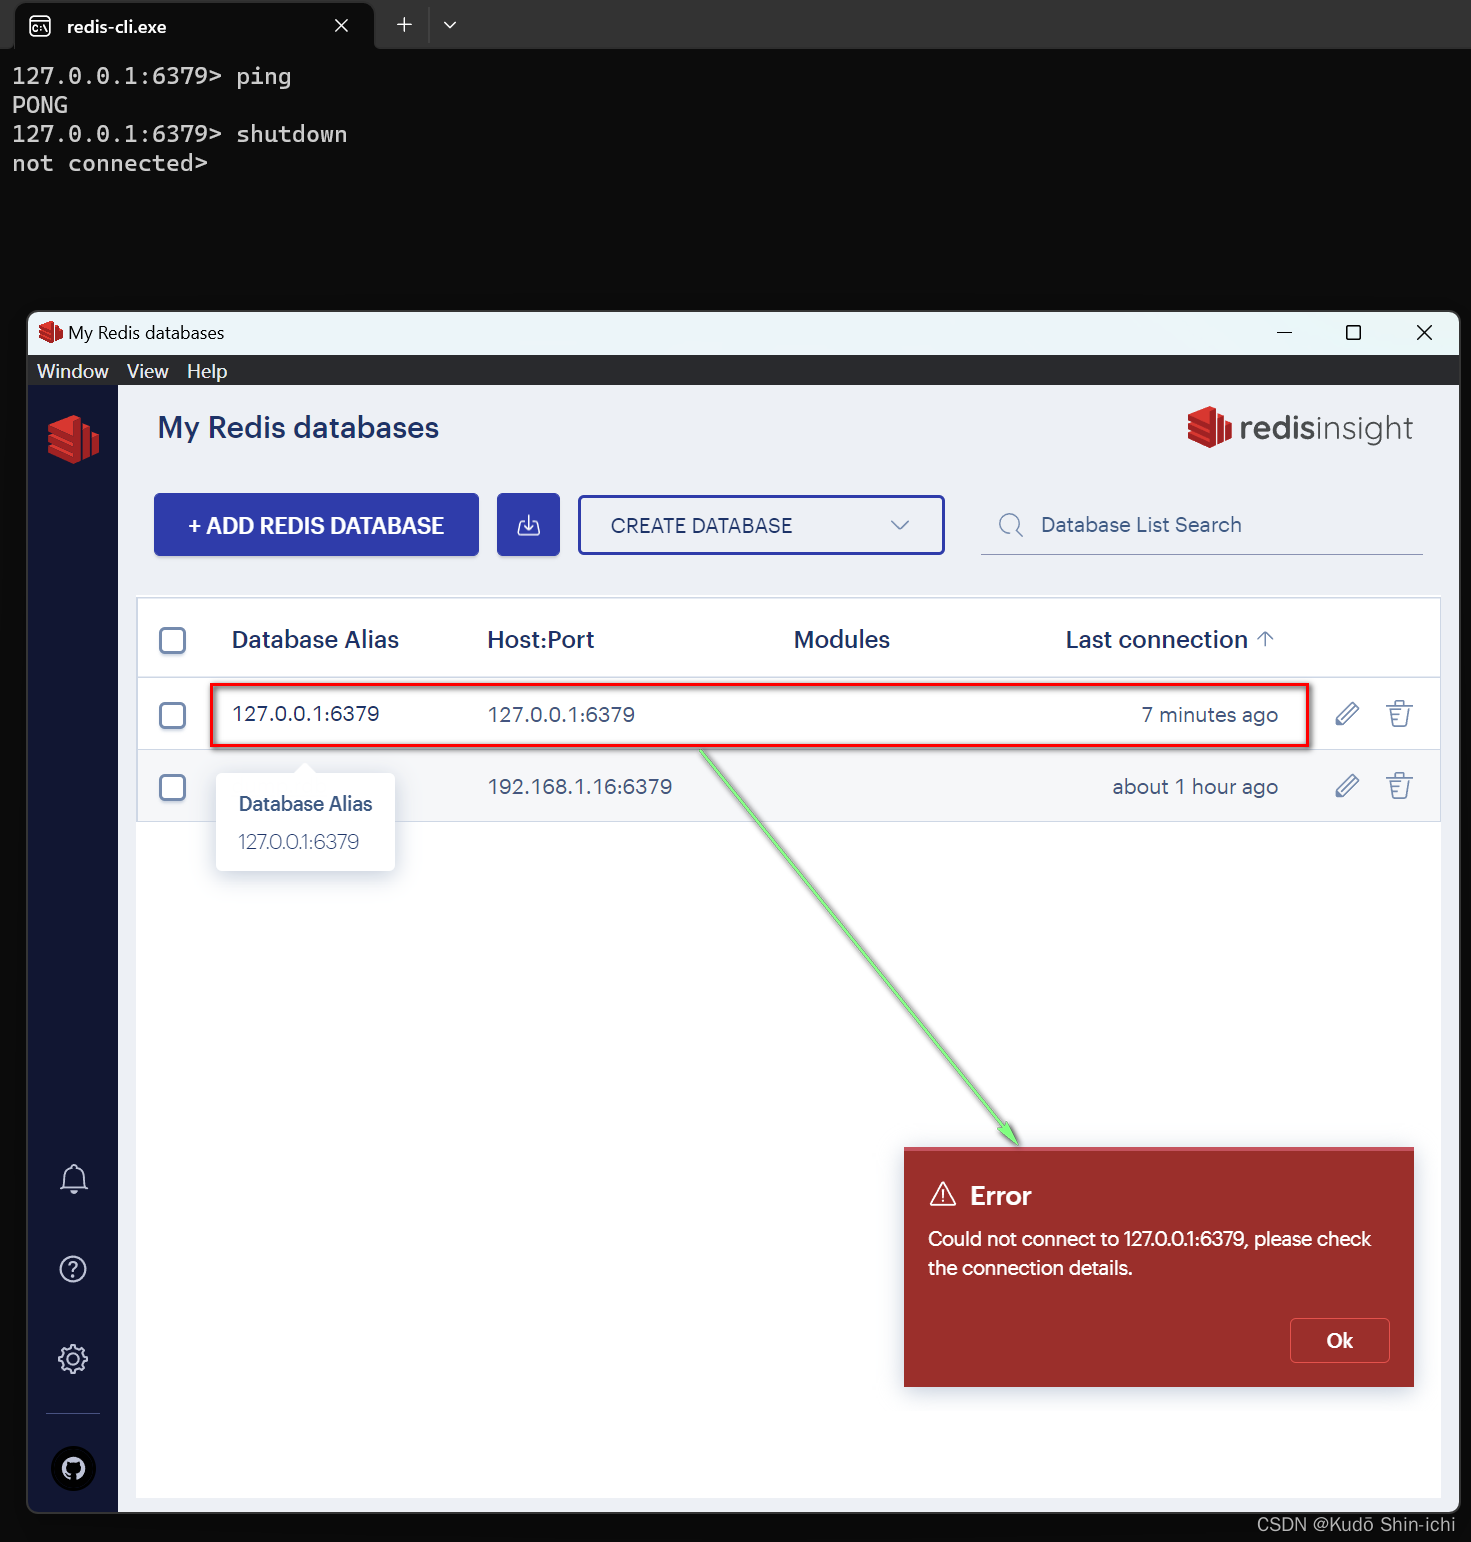This screenshot has height=1542, width=1471.
Task: Delete the 192.168.1.16:6379 database with the trash icon
Action: 1399,786
